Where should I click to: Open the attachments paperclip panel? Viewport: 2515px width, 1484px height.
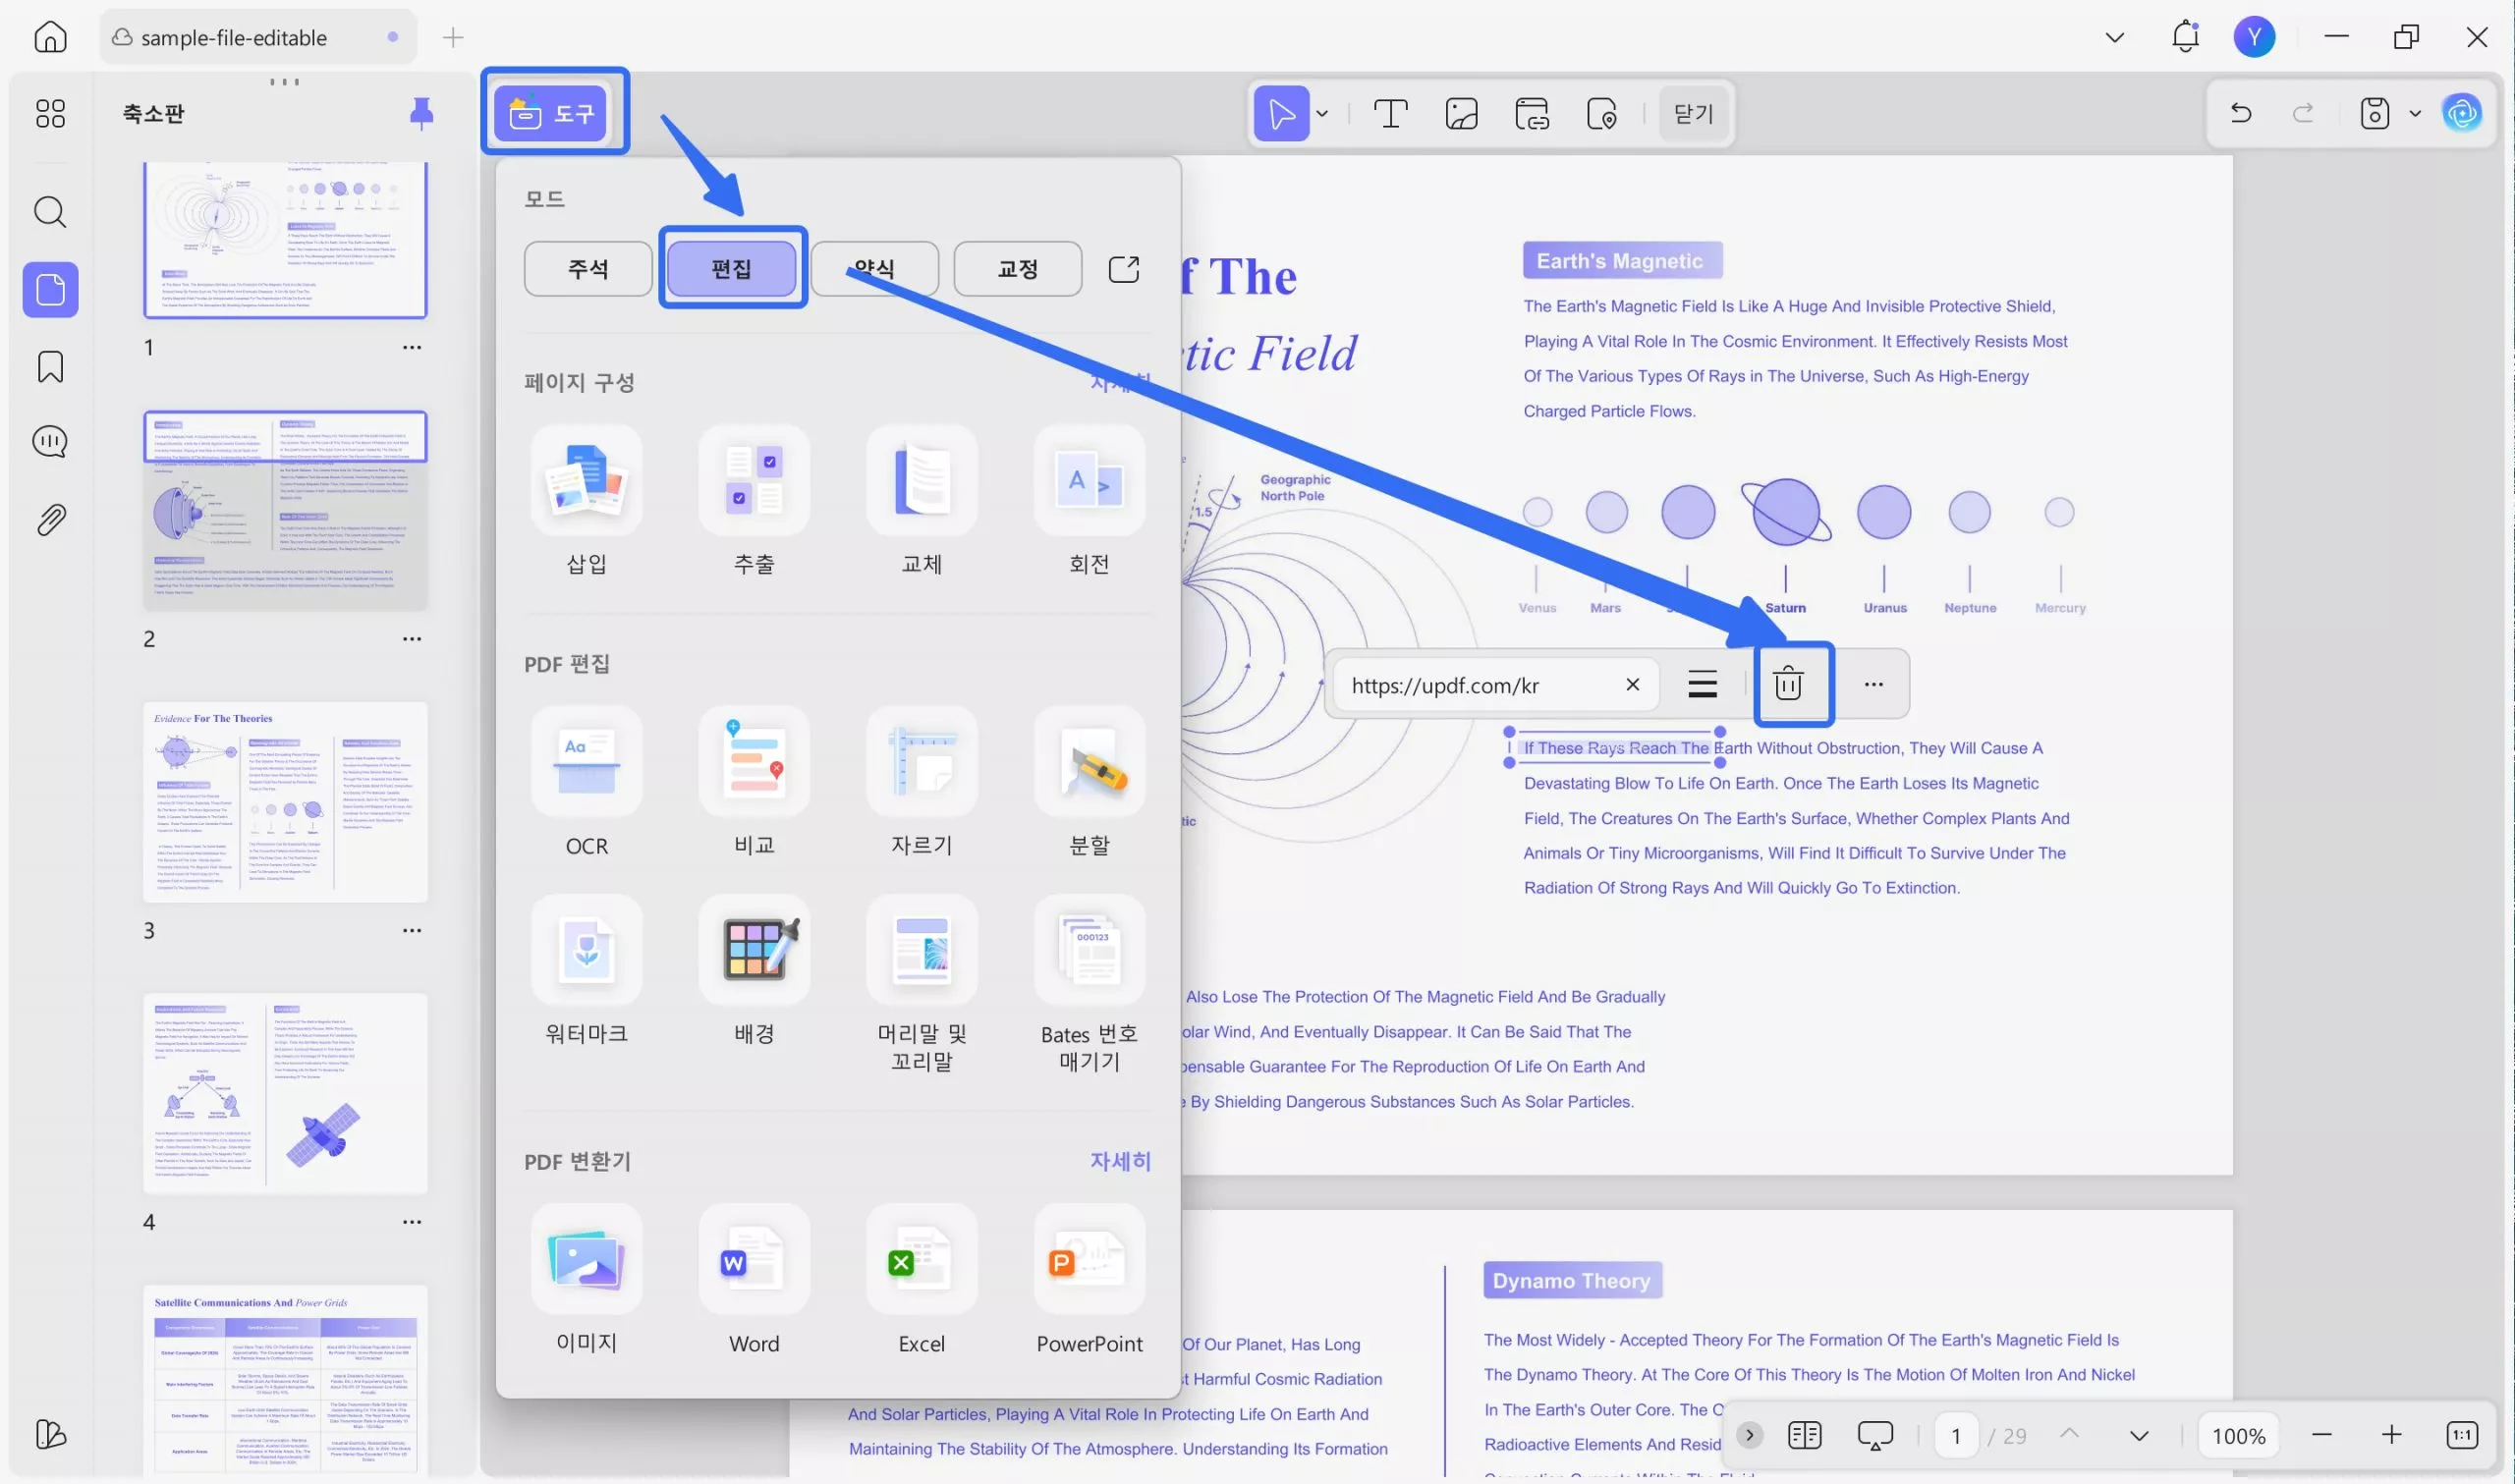coord(50,519)
